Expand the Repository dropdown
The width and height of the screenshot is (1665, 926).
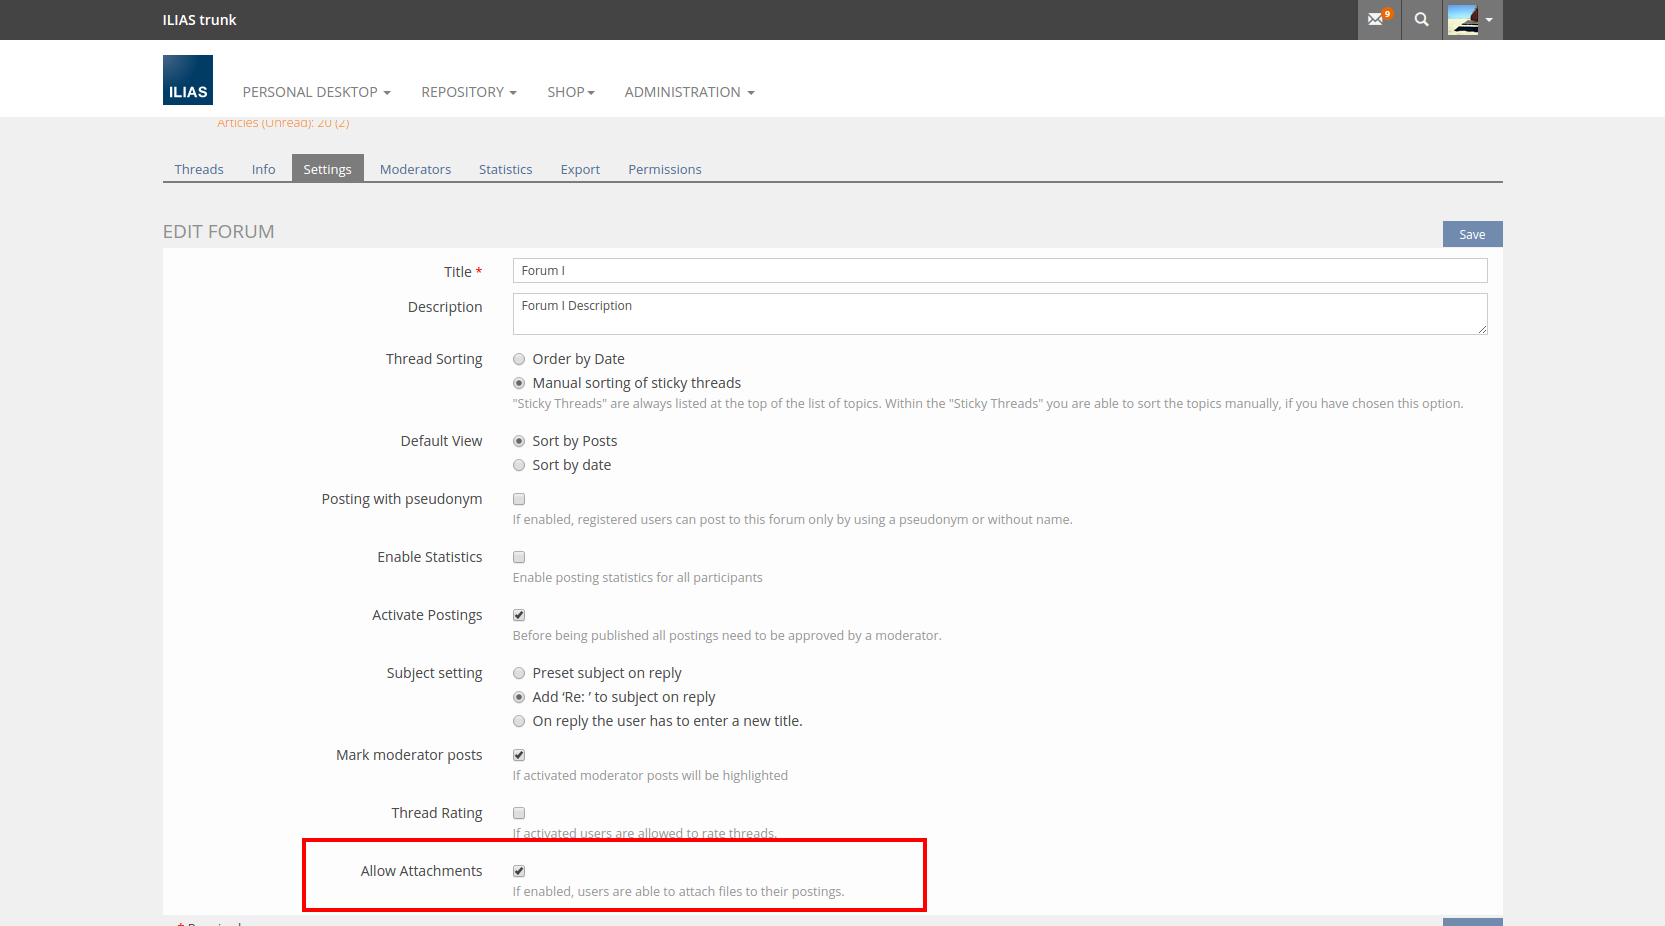(x=468, y=92)
